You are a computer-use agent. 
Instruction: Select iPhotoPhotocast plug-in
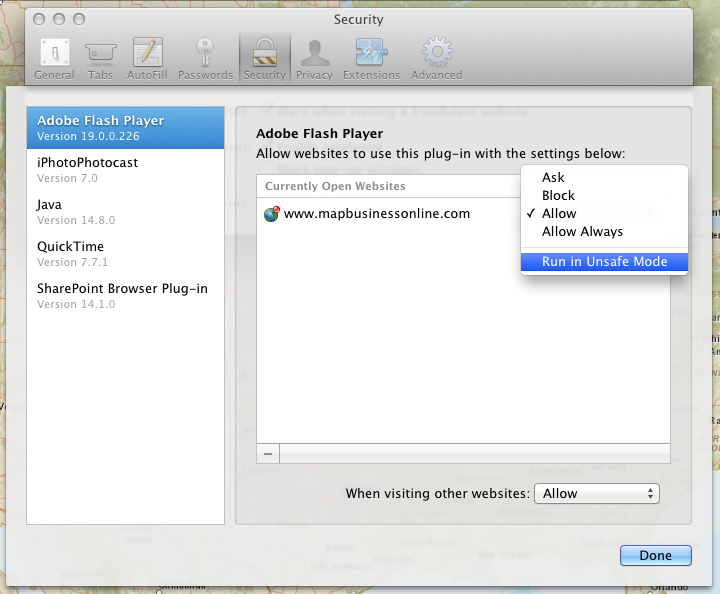125,170
